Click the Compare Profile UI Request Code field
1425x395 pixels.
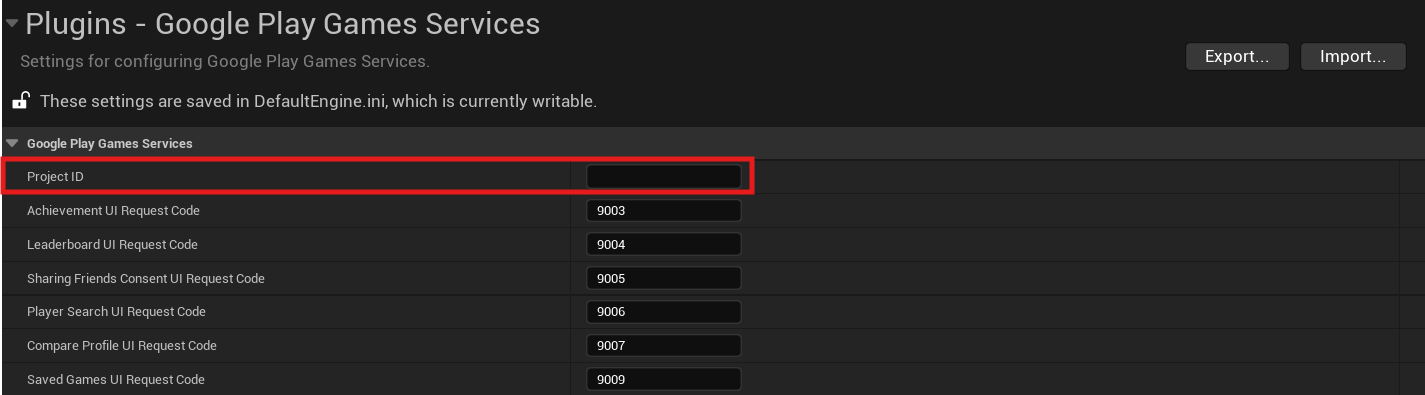pyautogui.click(x=663, y=346)
